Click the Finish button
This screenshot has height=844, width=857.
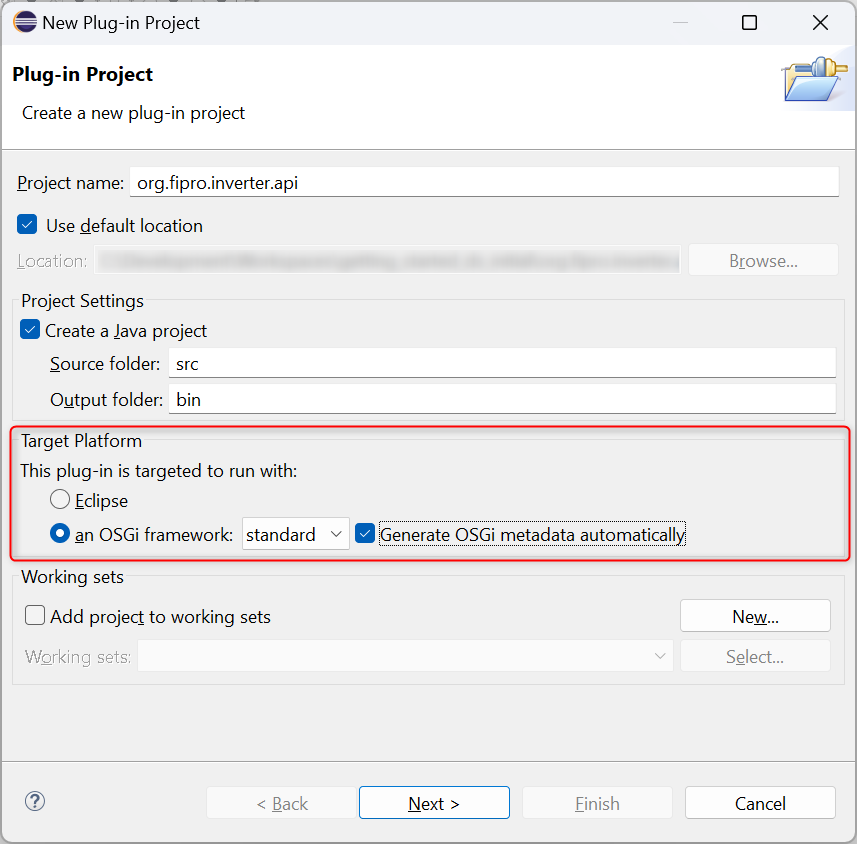pyautogui.click(x=597, y=803)
